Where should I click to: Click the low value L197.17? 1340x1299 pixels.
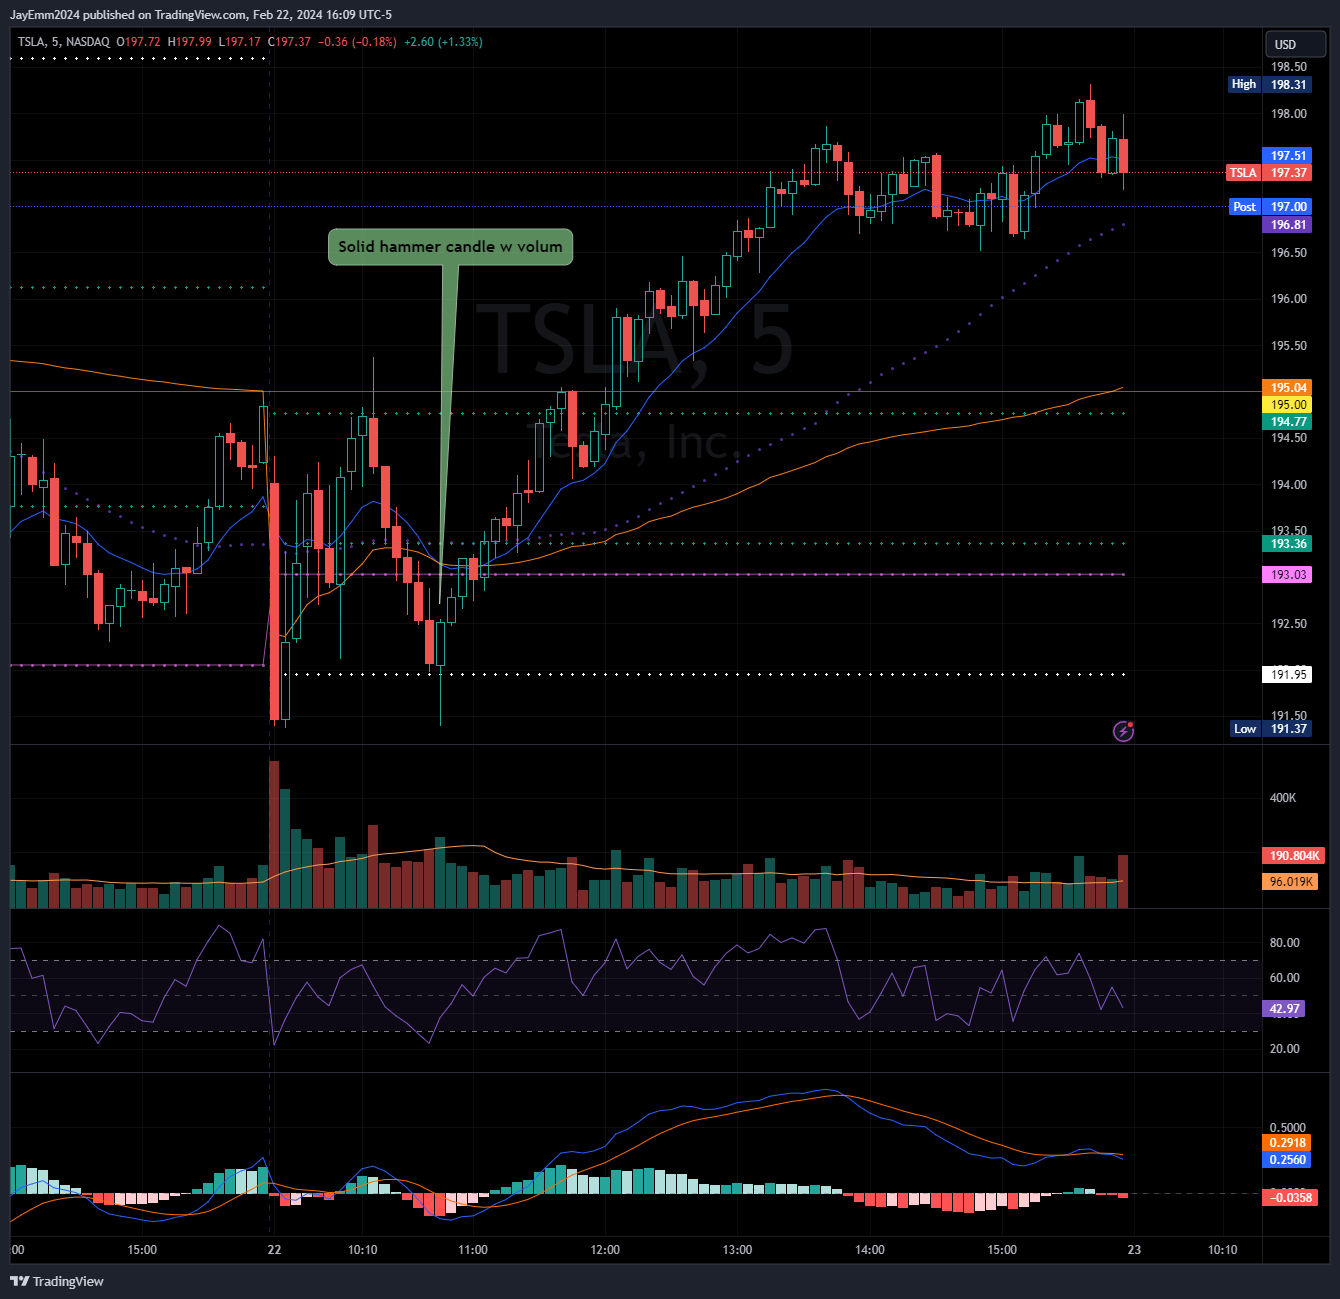[x=240, y=42]
